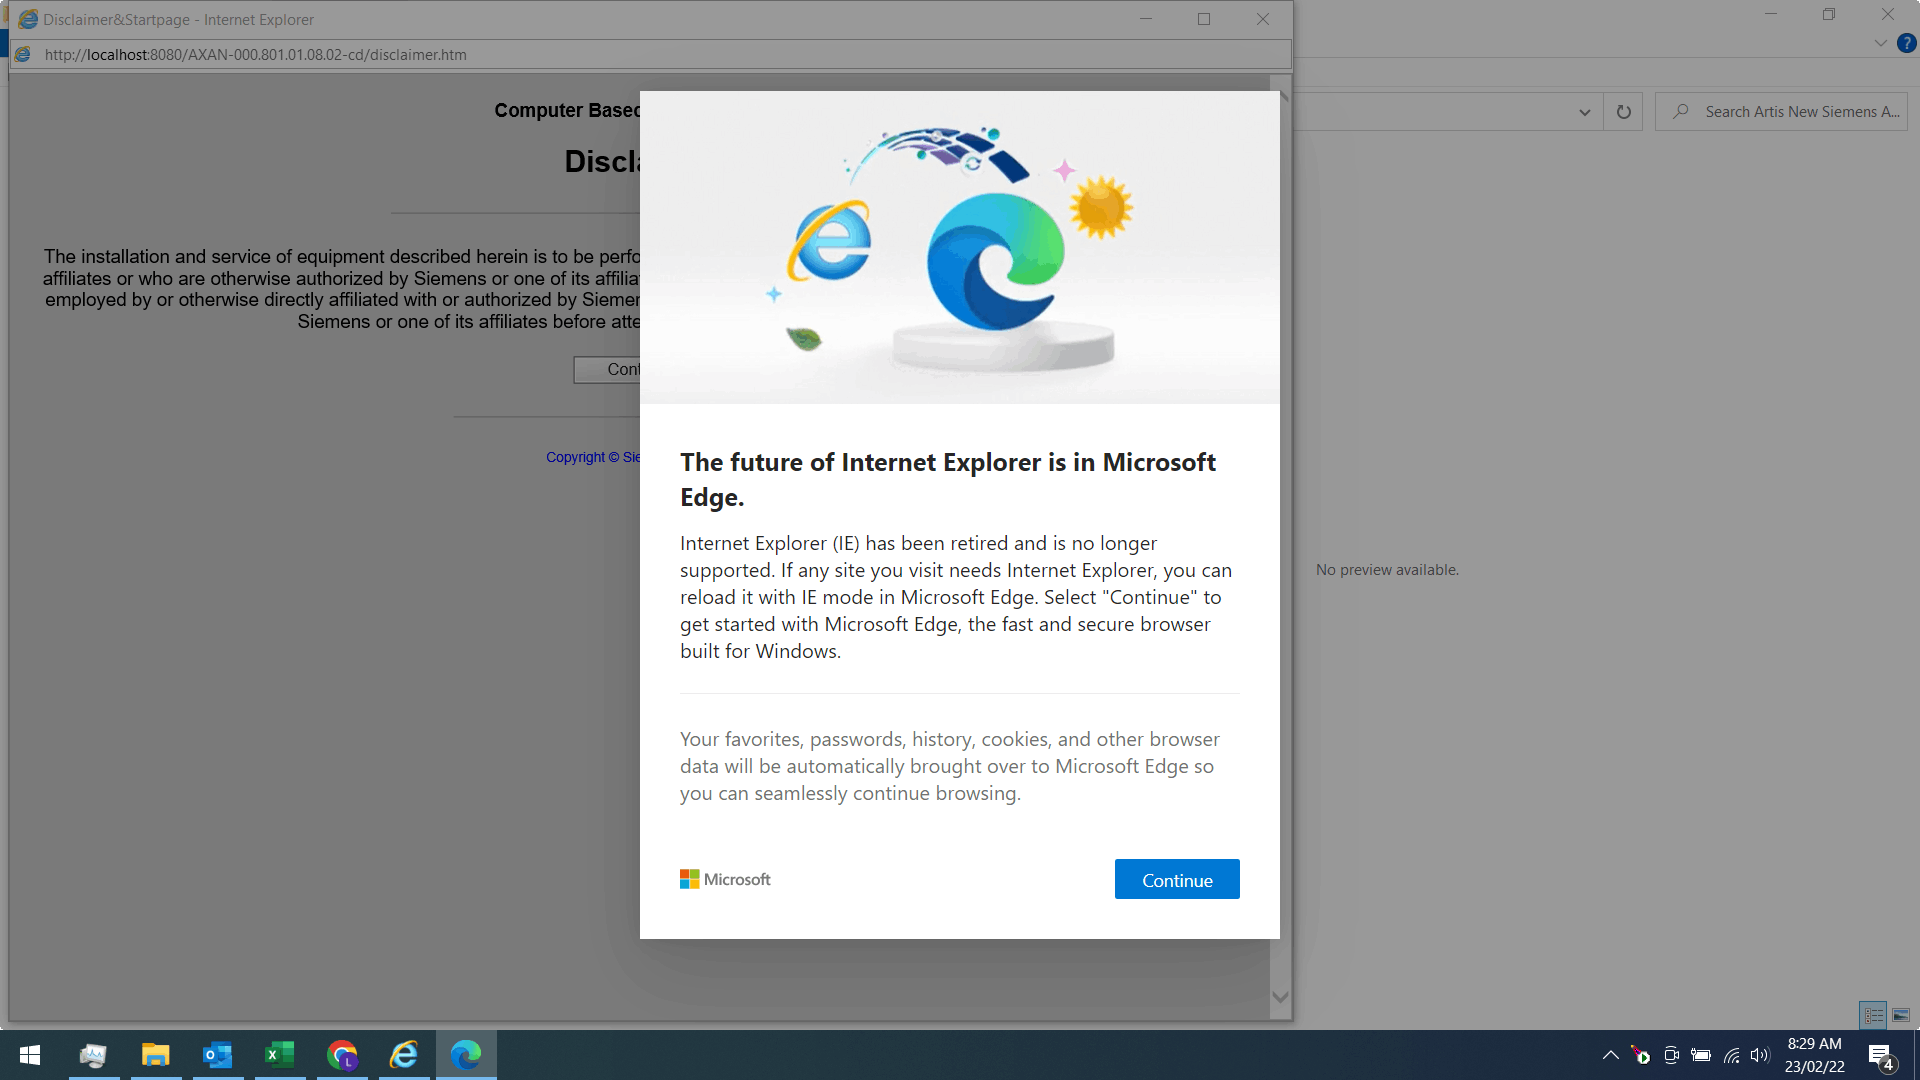
Task: Open the notification action center
Action: (1880, 1055)
